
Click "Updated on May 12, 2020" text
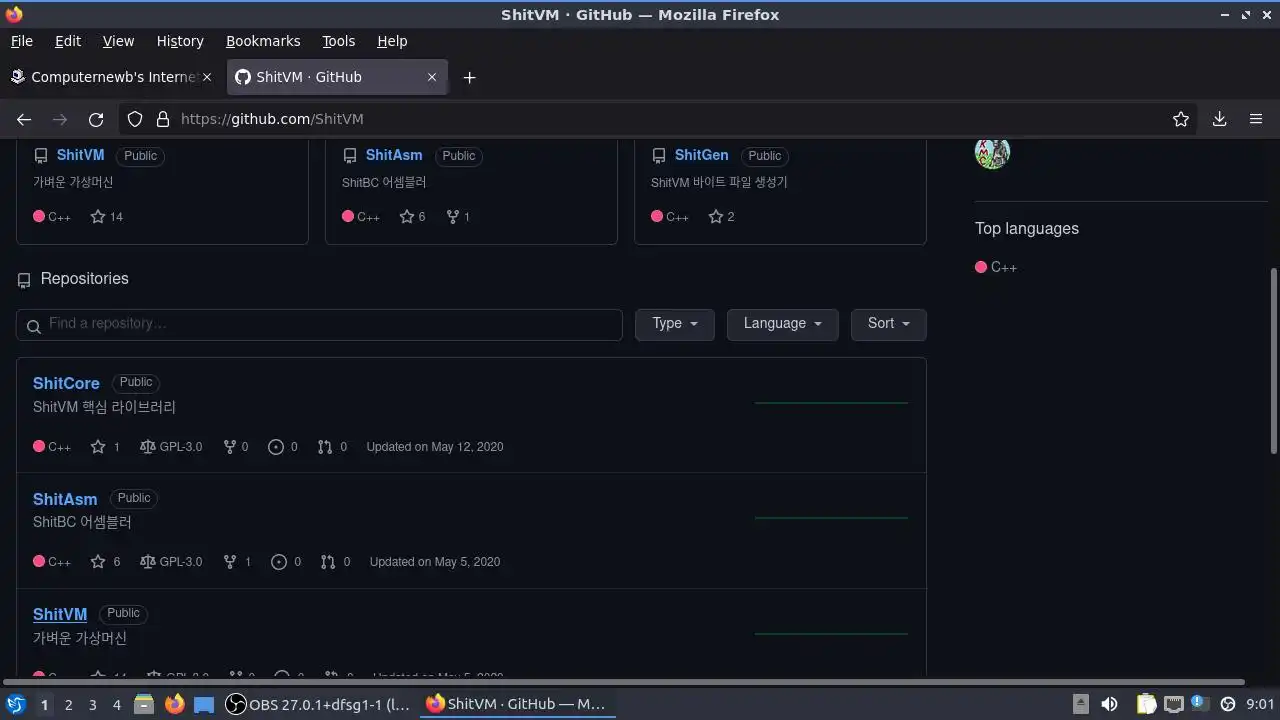click(x=435, y=447)
